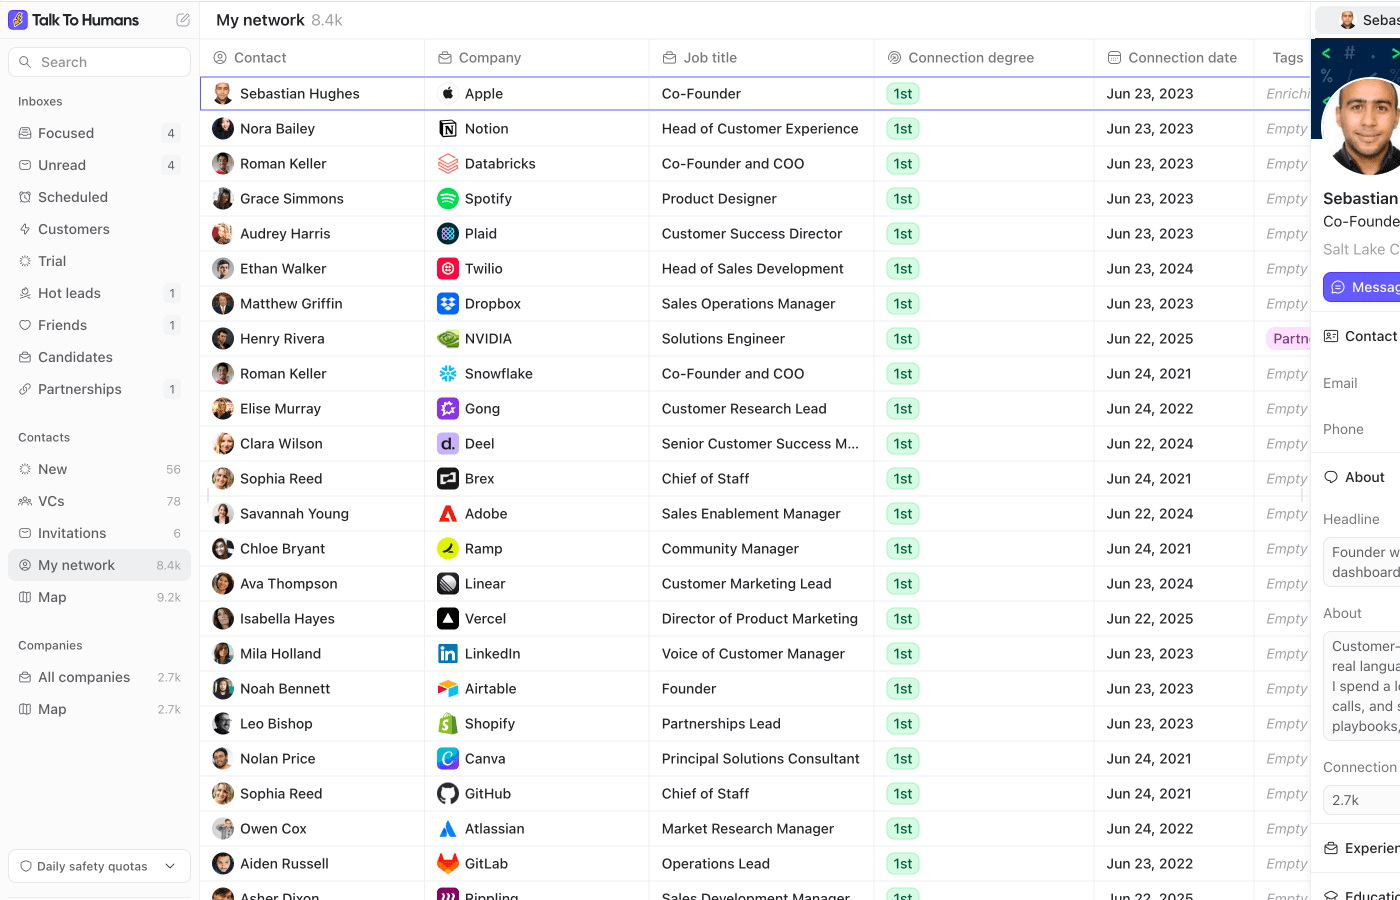Click Sebastian Hughes profile photo in side panel

[x=1362, y=127]
